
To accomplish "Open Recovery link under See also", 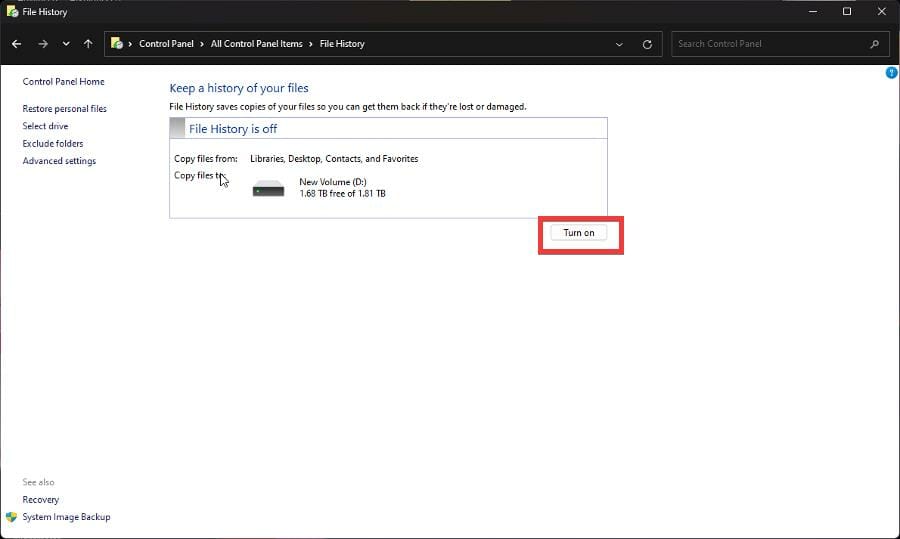I will point(40,499).
